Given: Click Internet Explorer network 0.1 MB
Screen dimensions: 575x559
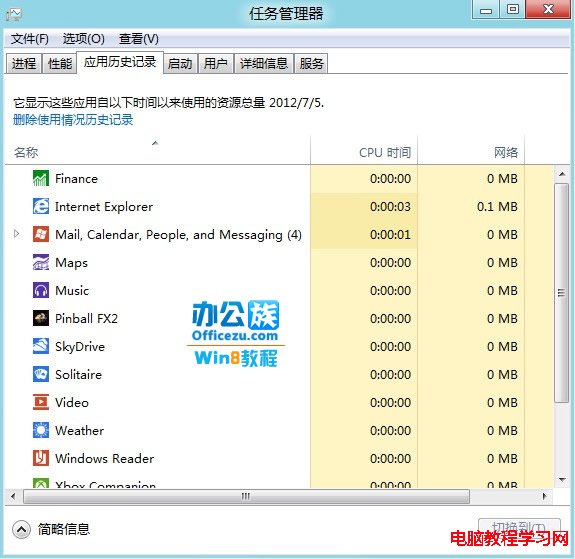Looking at the screenshot, I should point(497,207).
